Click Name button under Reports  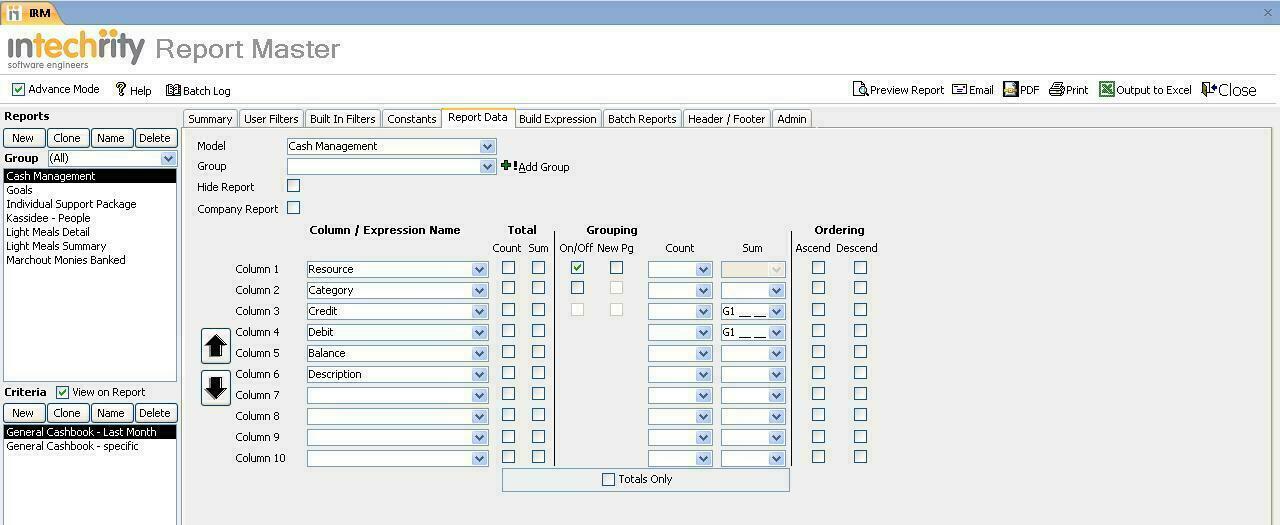[x=111, y=138]
